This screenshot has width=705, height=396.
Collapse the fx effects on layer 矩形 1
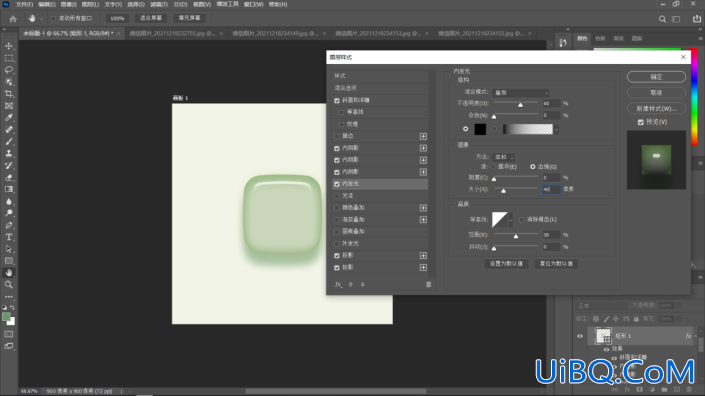point(695,336)
